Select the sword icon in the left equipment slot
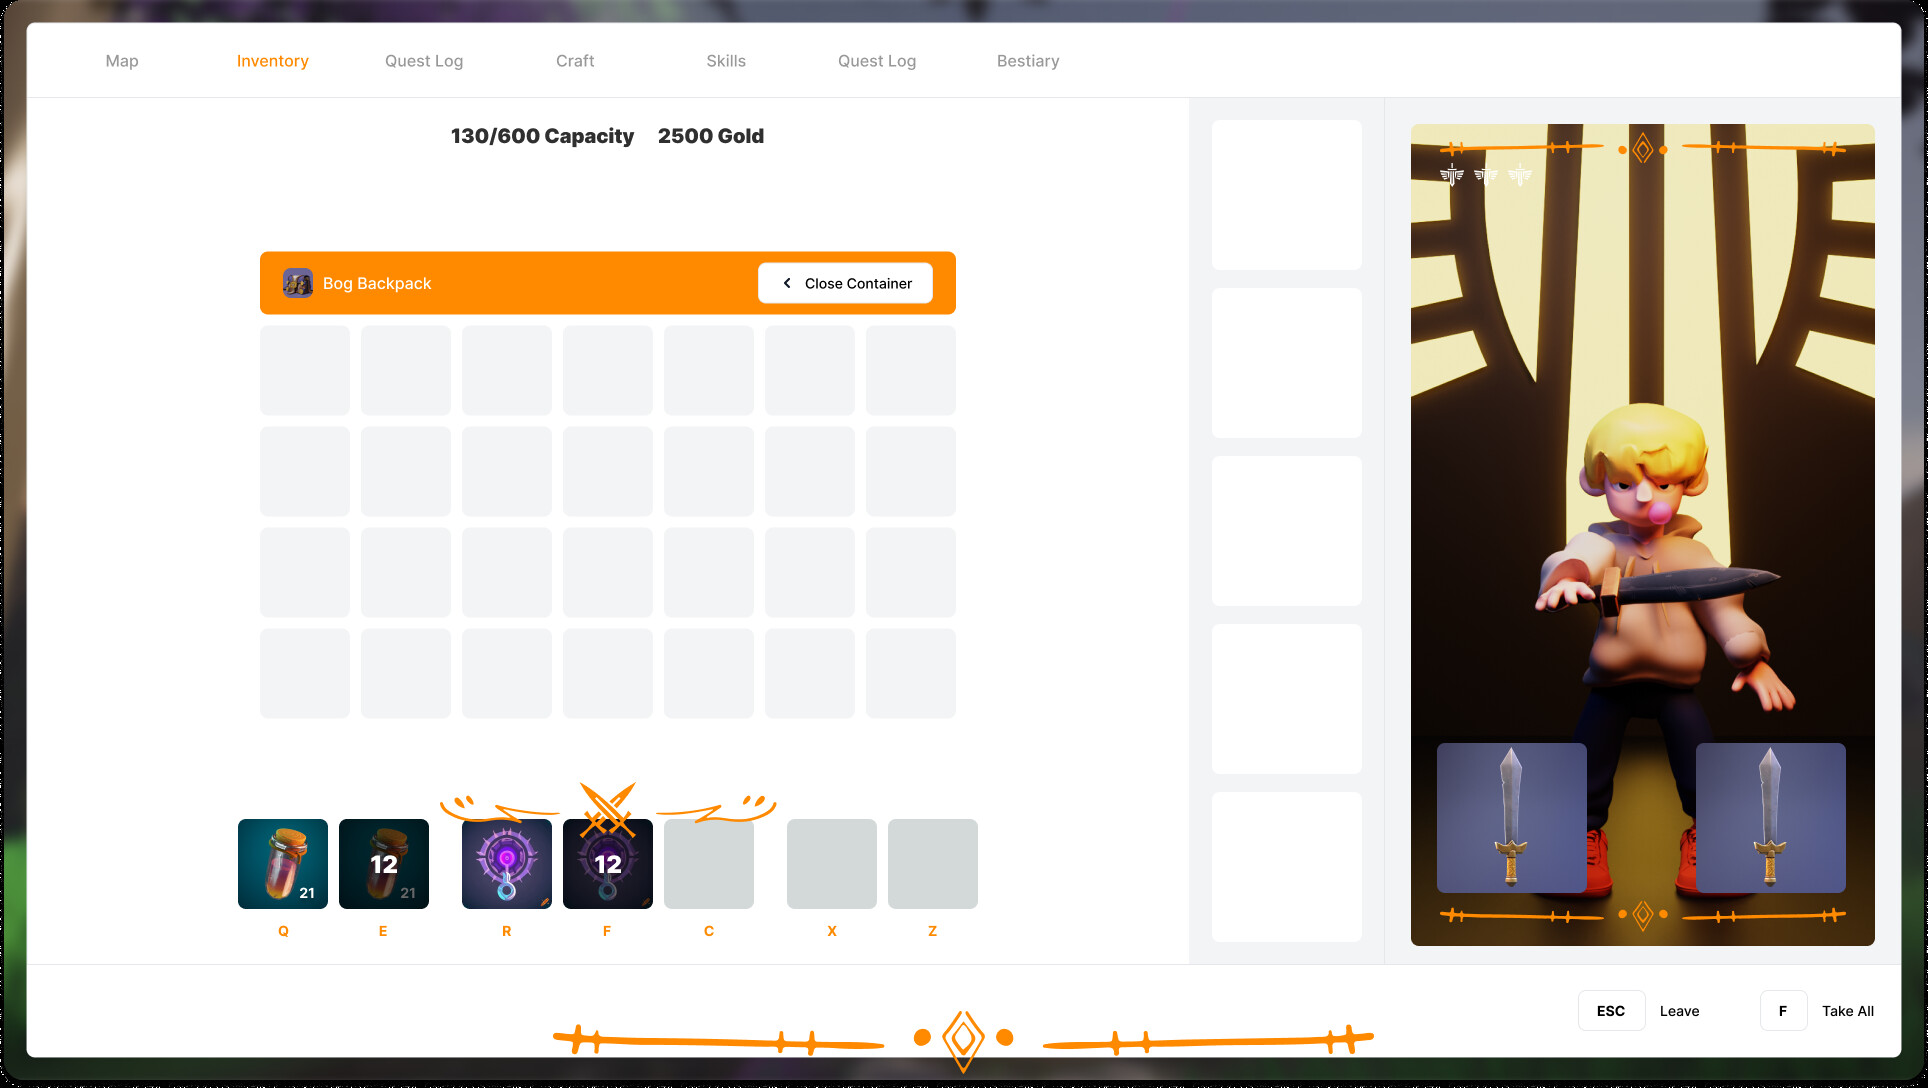The height and width of the screenshot is (1088, 1928). pos(1510,818)
